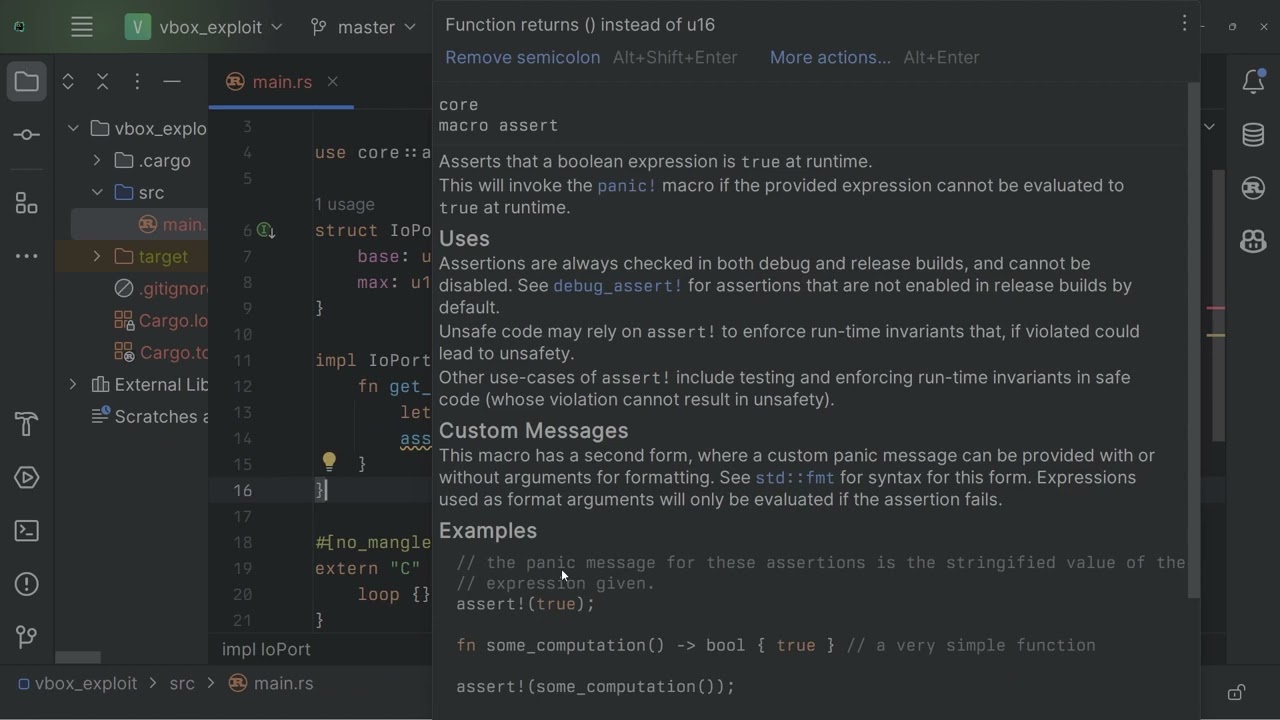1280x720 pixels.
Task: Open the master branch dropdown
Action: (364, 27)
